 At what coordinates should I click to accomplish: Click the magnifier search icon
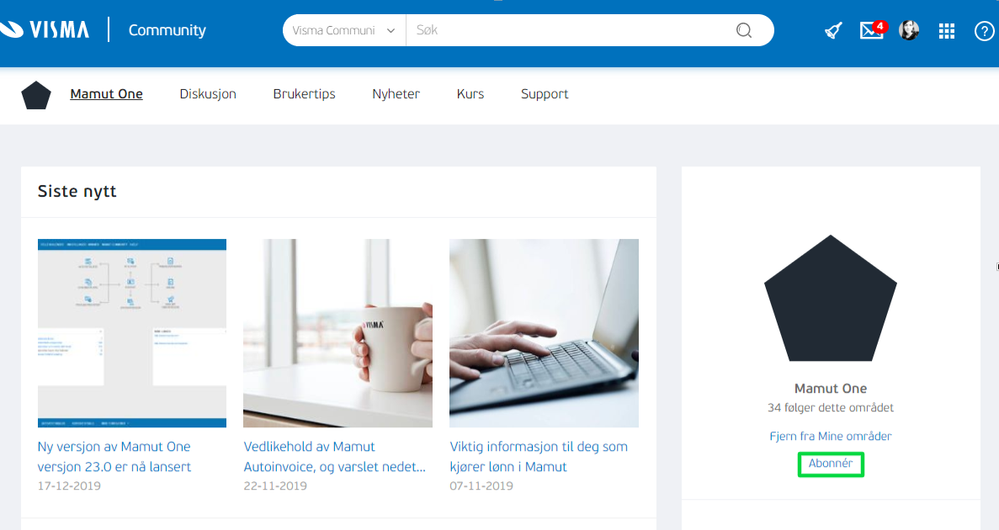[x=744, y=30]
